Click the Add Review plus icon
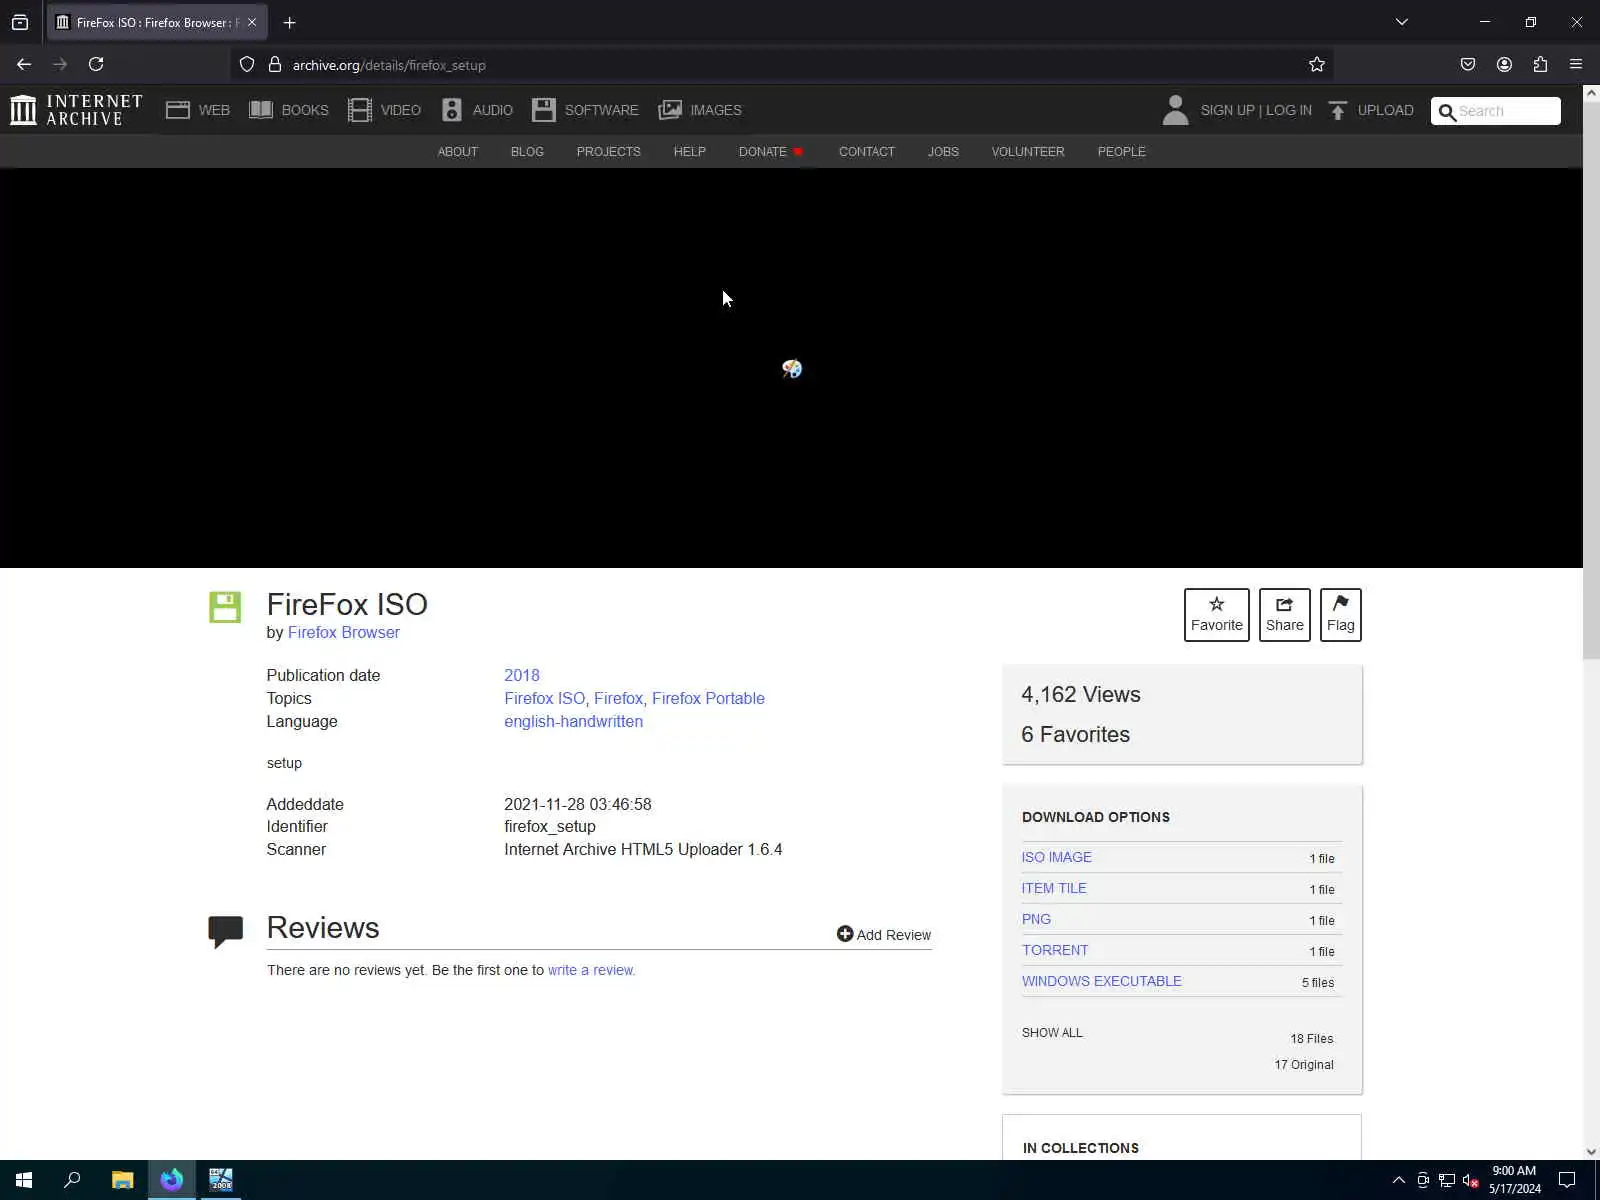This screenshot has width=1600, height=1200. 845,934
